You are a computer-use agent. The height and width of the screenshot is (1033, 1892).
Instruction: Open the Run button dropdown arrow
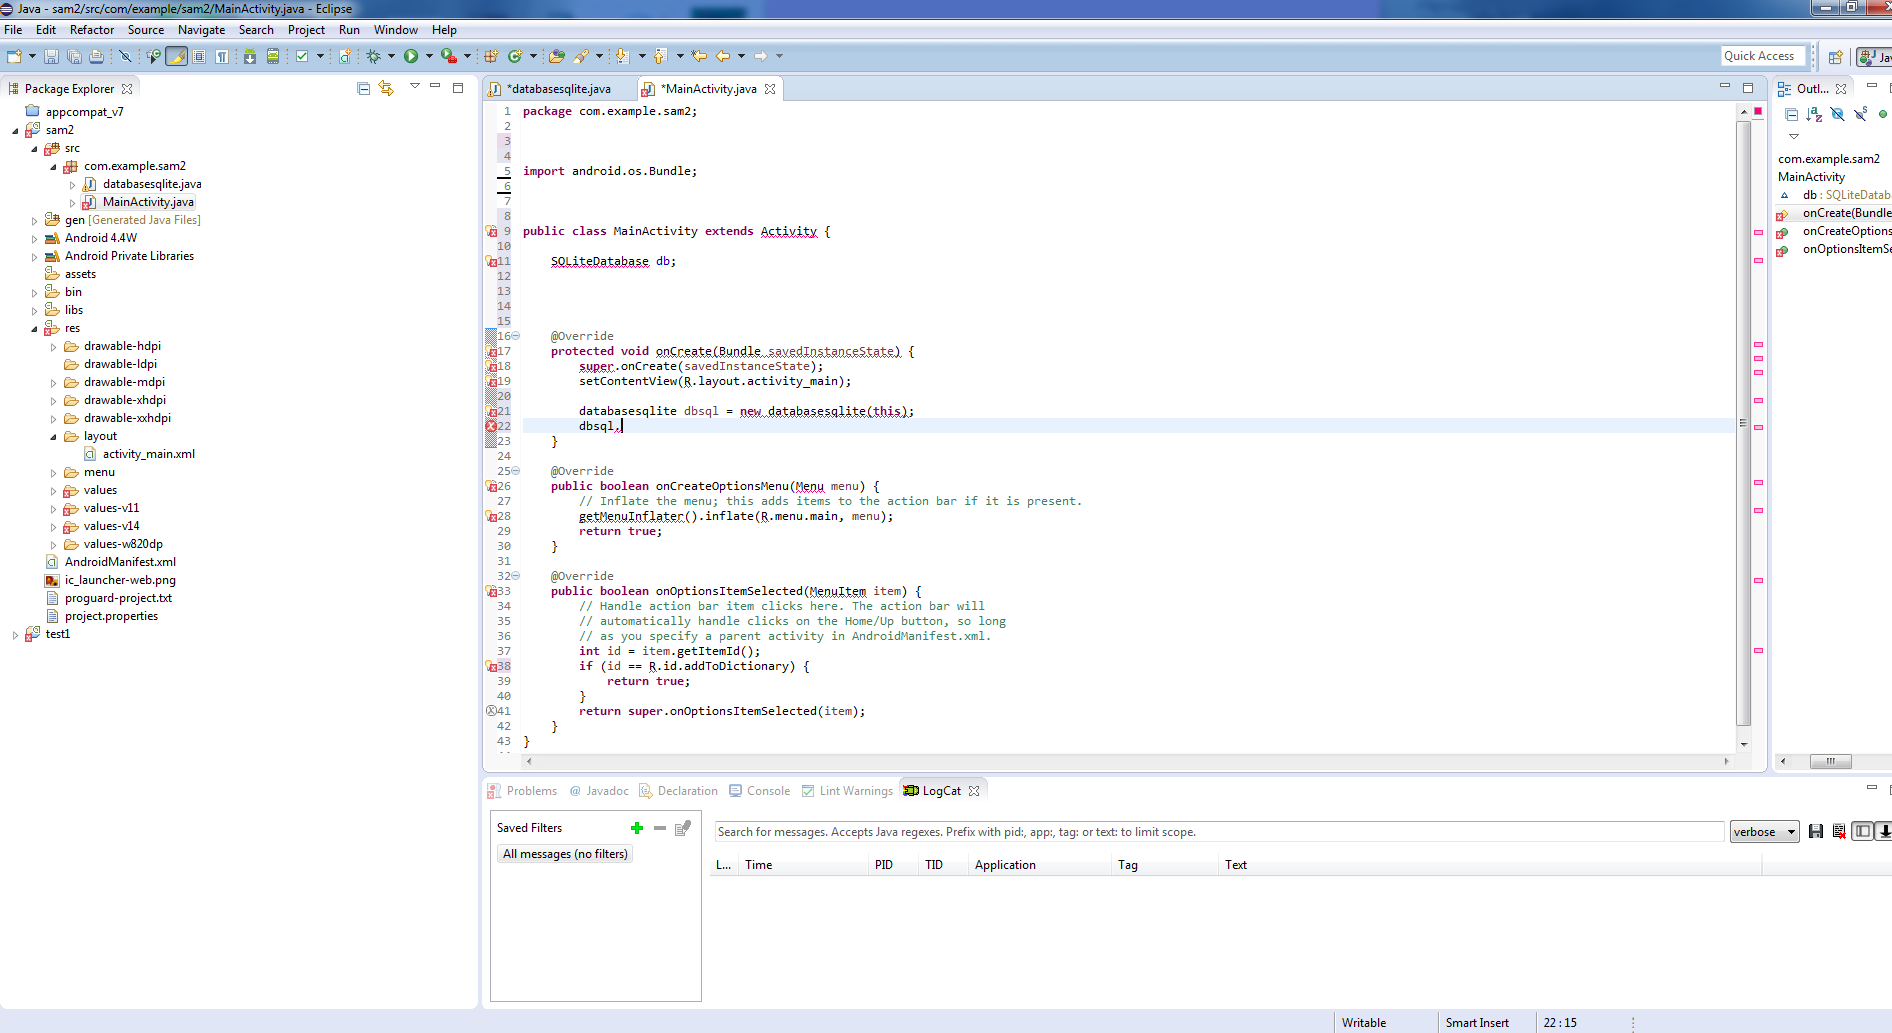point(429,56)
